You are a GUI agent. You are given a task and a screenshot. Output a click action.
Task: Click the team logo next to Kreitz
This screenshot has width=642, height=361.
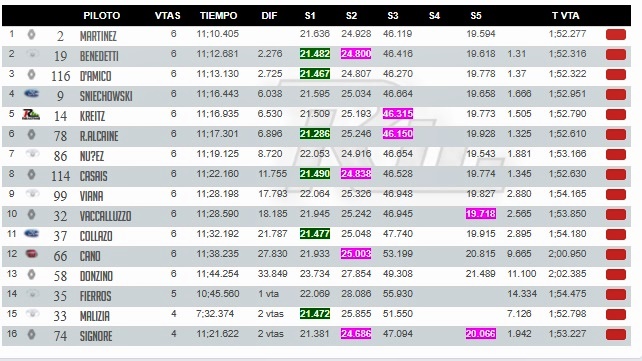coord(31,114)
